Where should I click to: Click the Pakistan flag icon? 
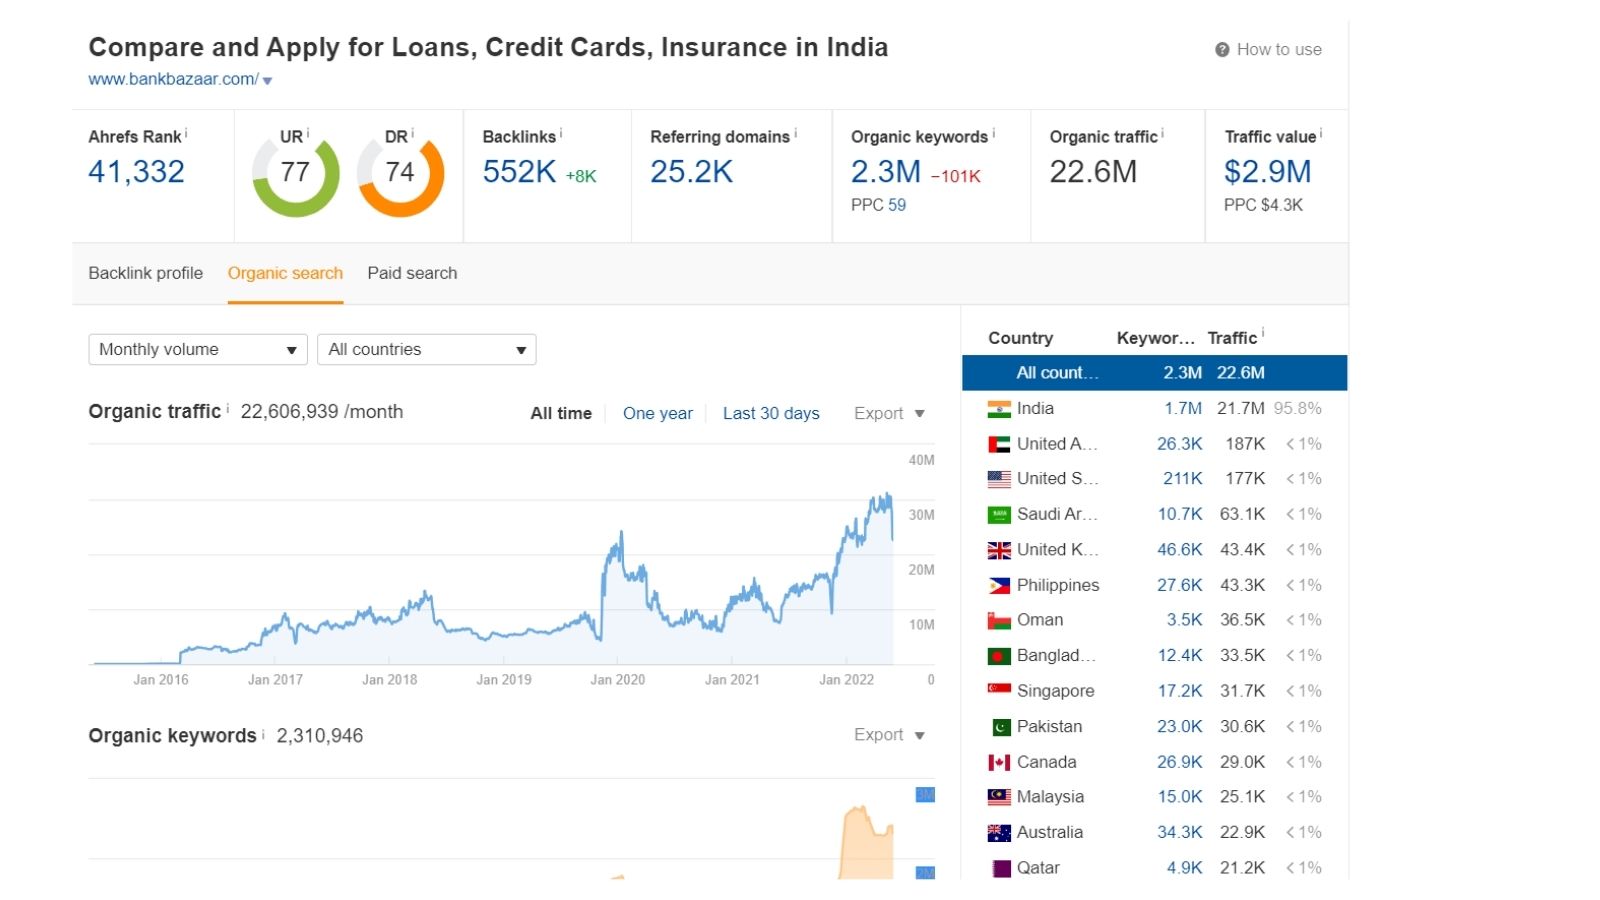click(x=999, y=727)
